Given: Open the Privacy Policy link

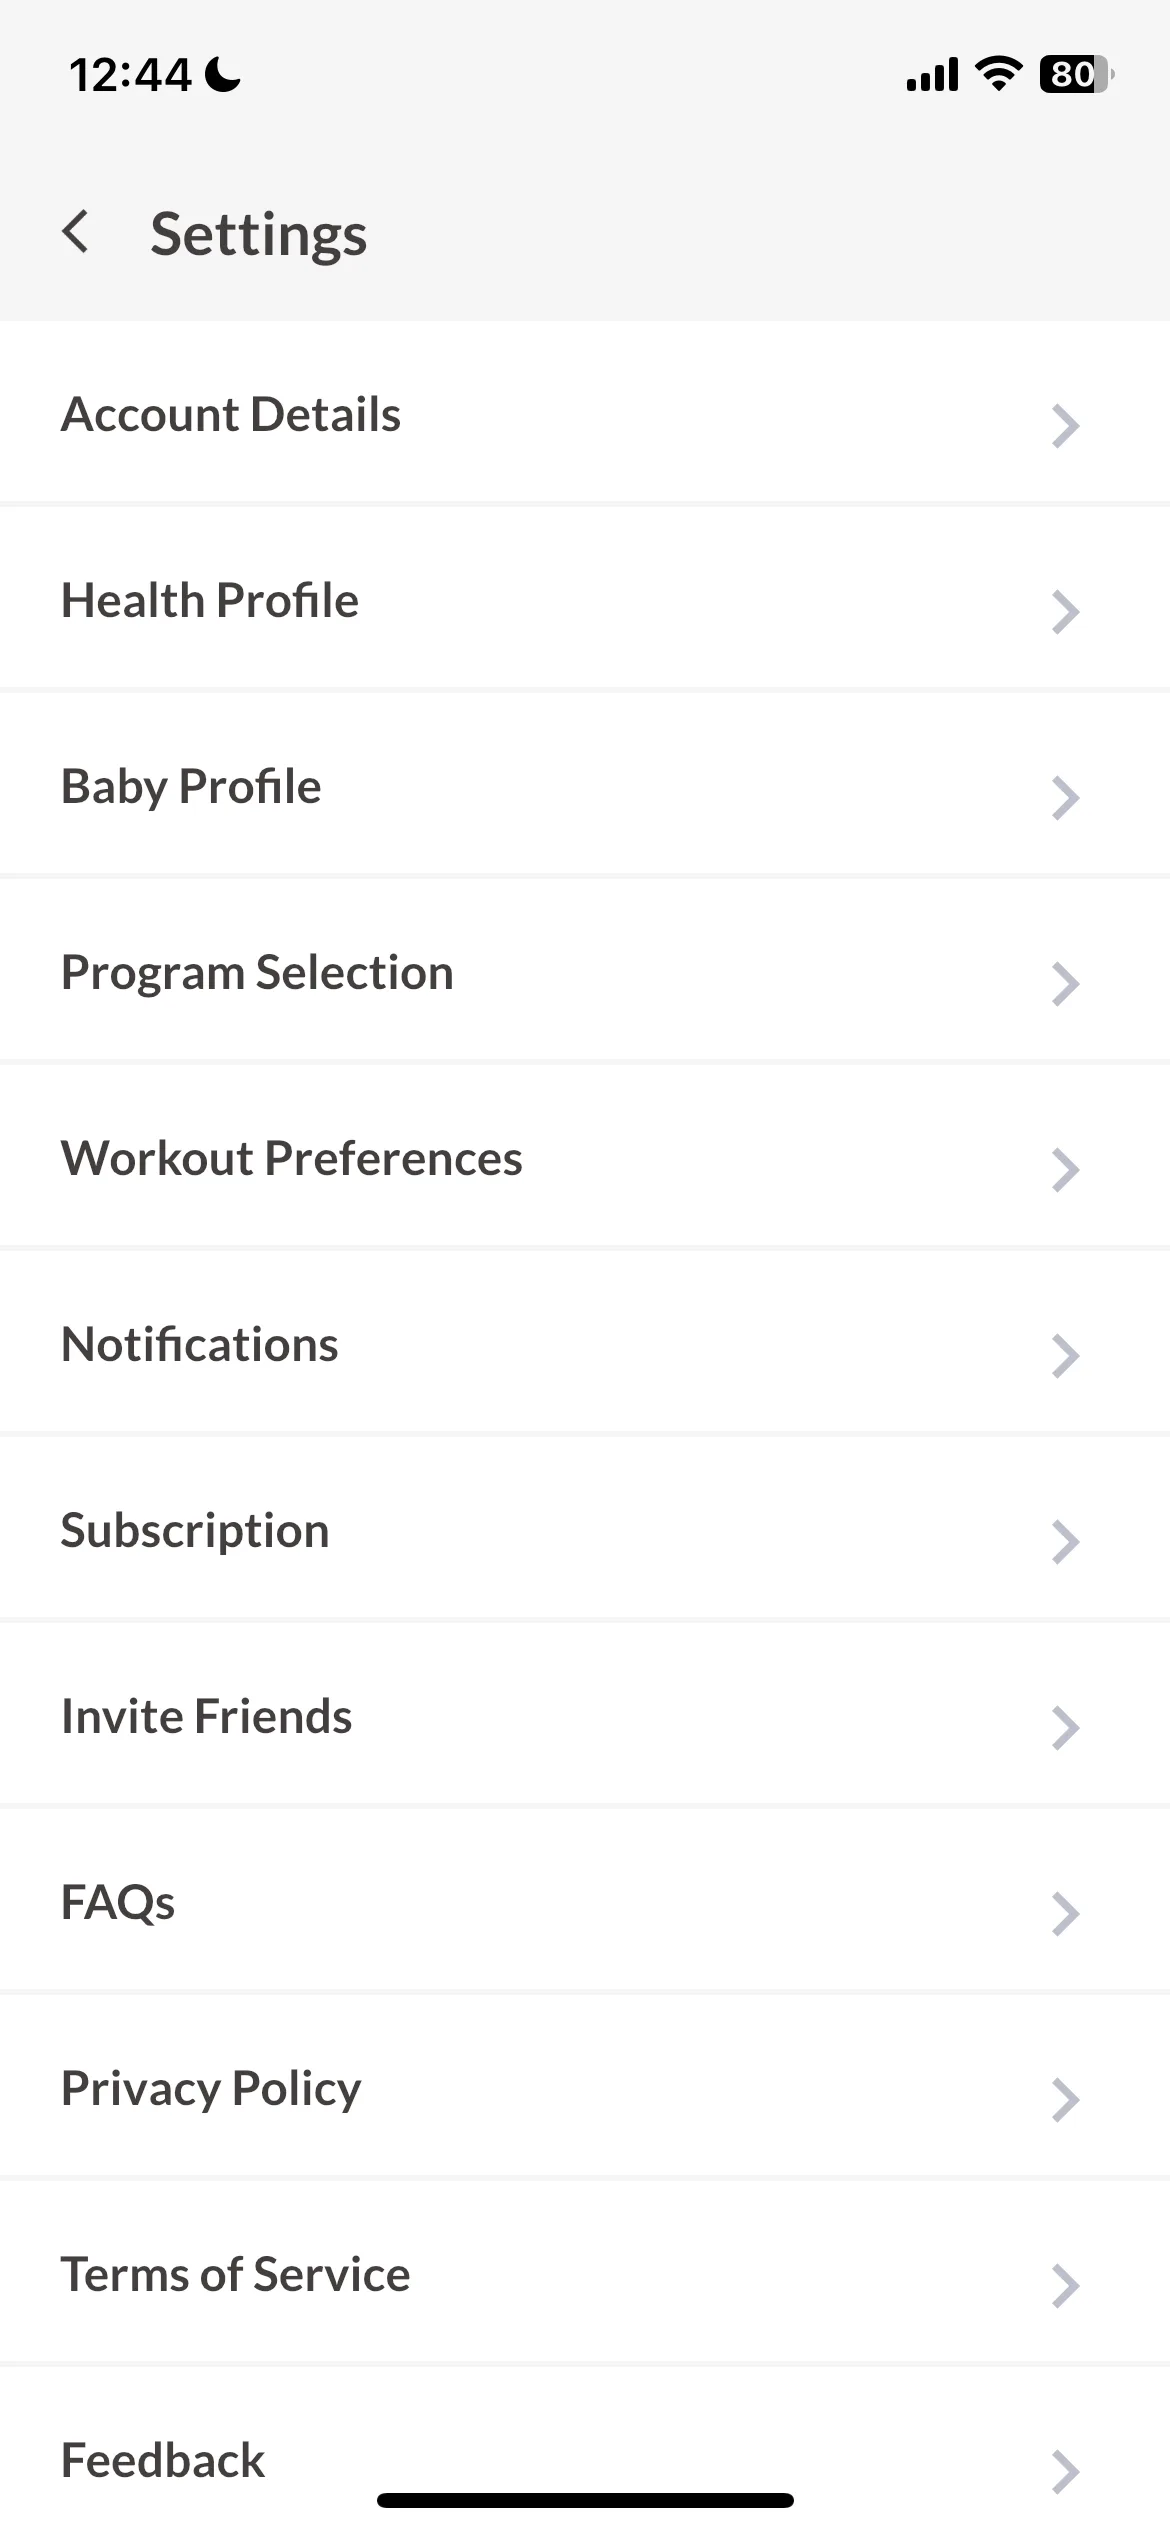Looking at the screenshot, I should [x=585, y=2088].
